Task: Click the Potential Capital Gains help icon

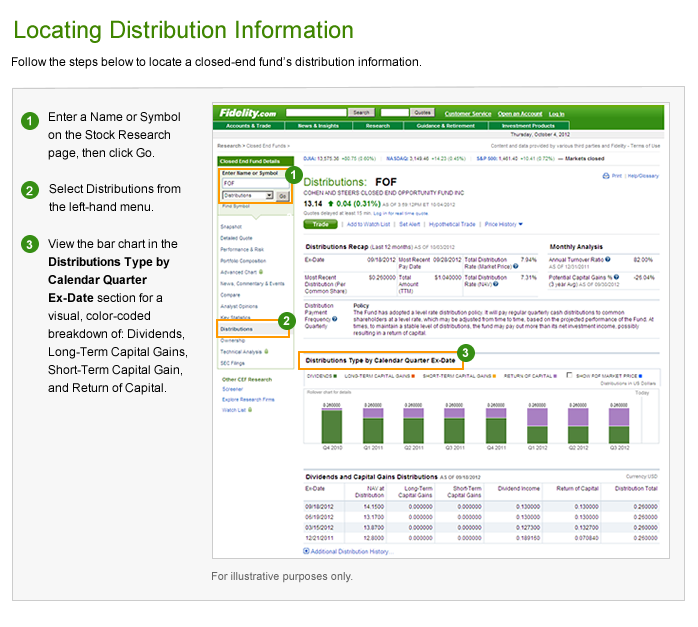Action: tap(615, 277)
